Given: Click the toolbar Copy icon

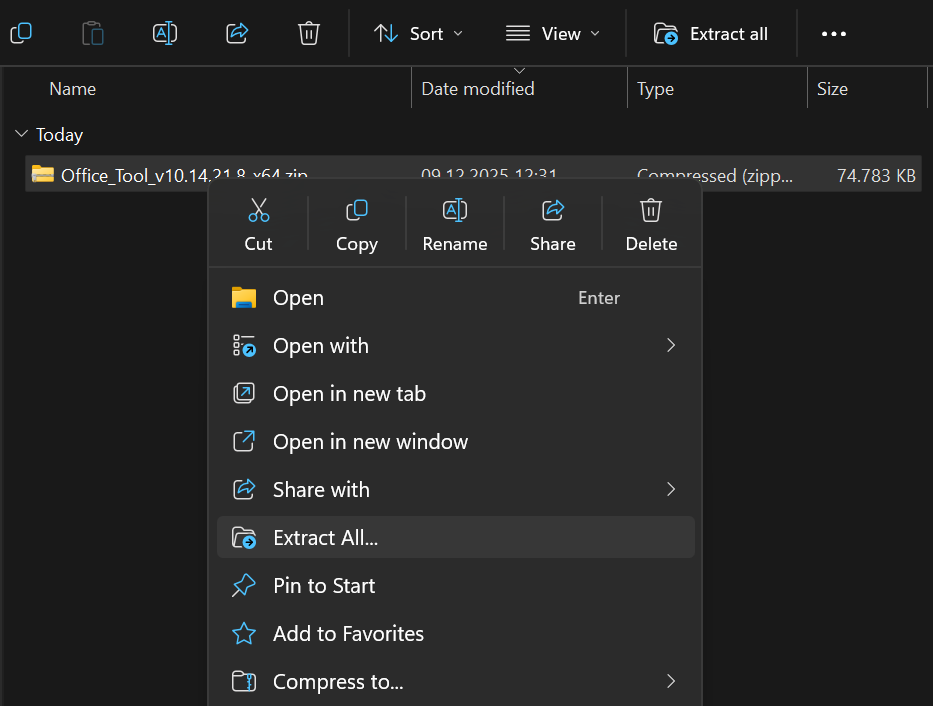Looking at the screenshot, I should tap(21, 33).
